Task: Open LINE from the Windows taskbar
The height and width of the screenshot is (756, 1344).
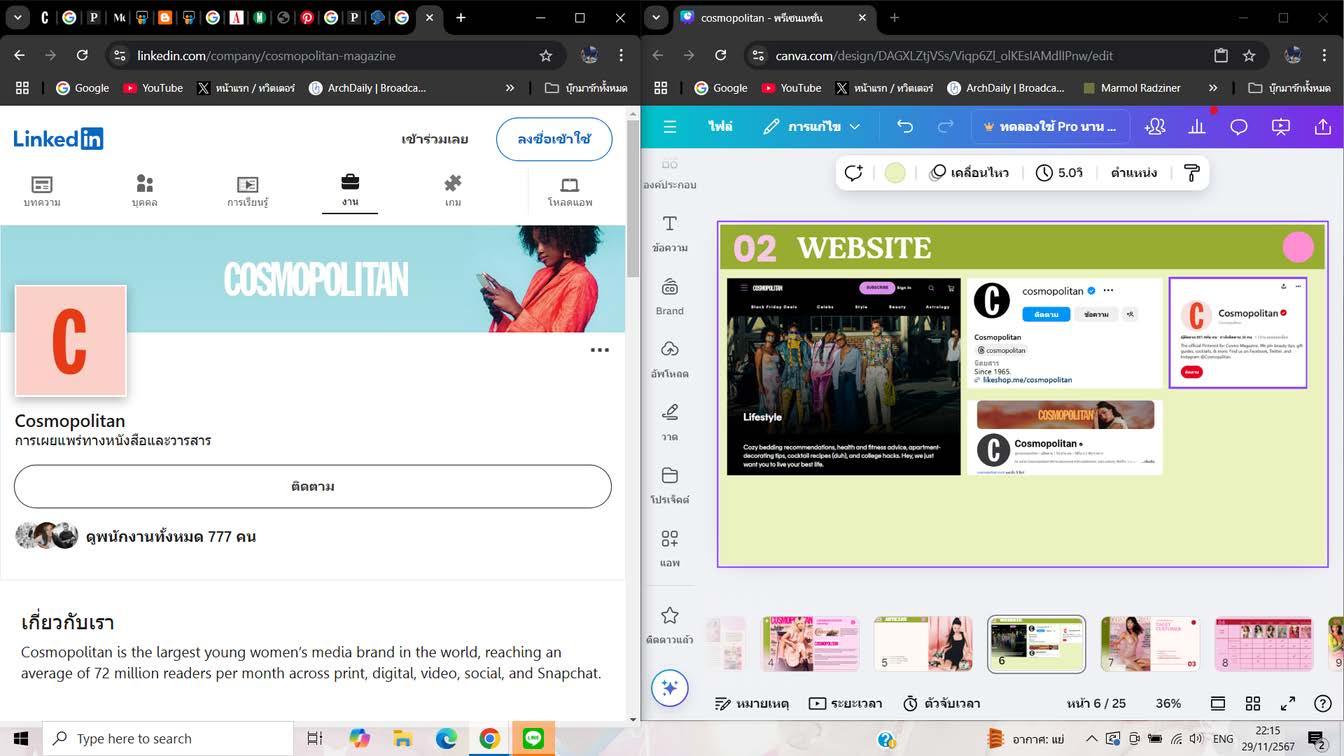Action: (533, 739)
